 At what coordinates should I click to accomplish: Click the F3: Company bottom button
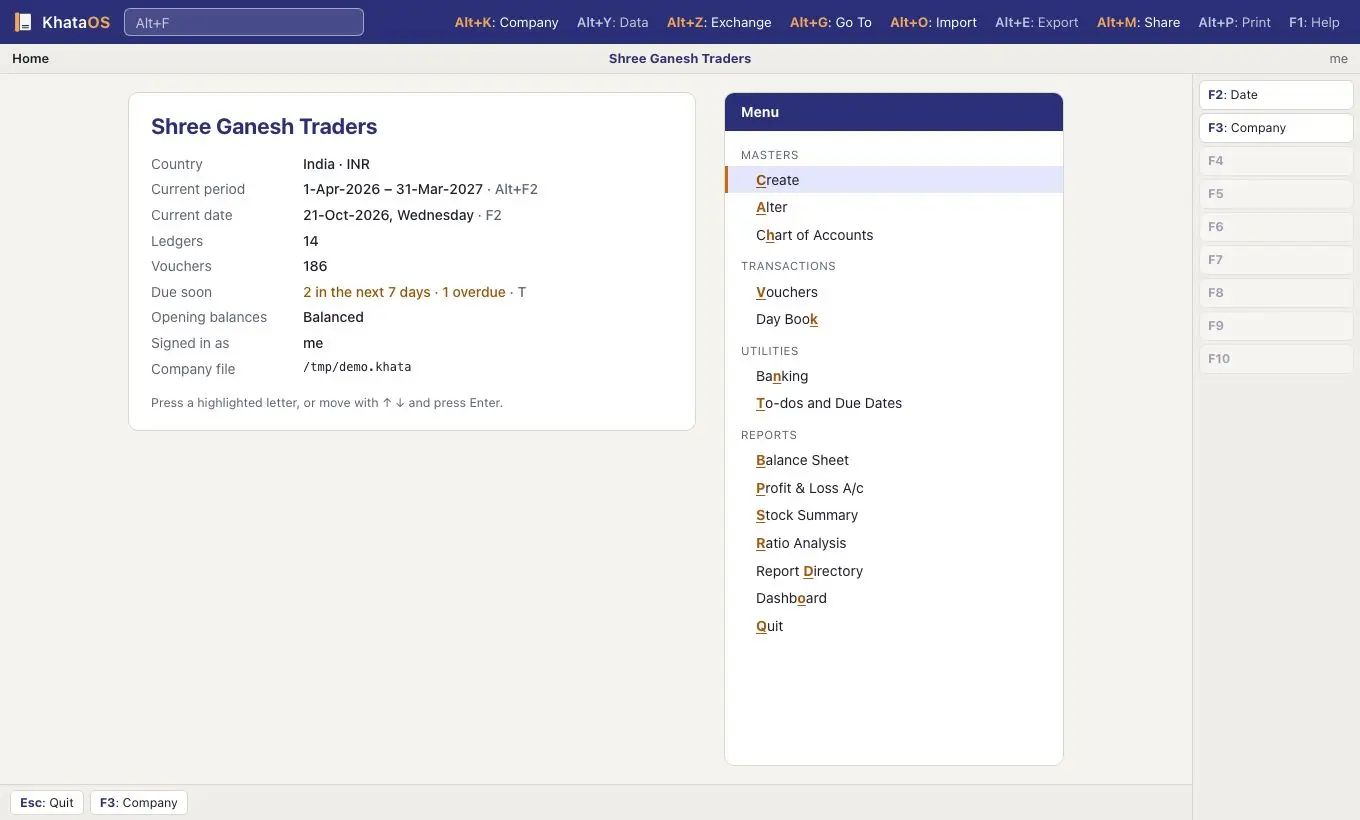click(139, 803)
